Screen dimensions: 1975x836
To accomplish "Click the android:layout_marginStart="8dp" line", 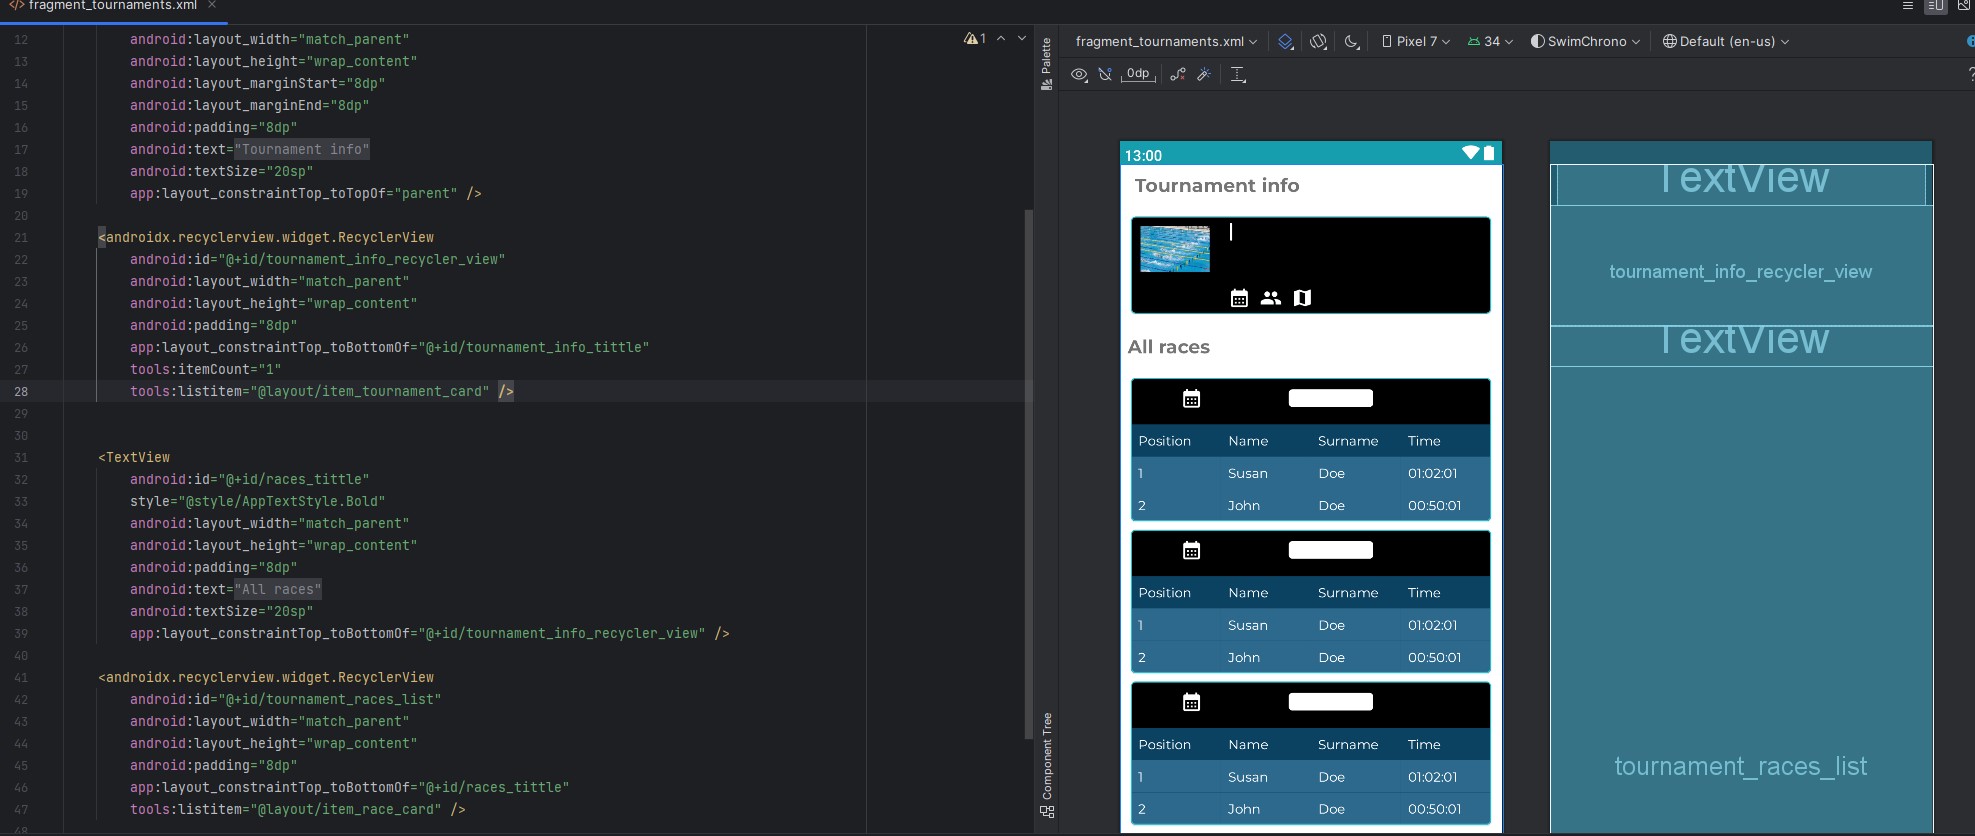I will pyautogui.click(x=258, y=83).
